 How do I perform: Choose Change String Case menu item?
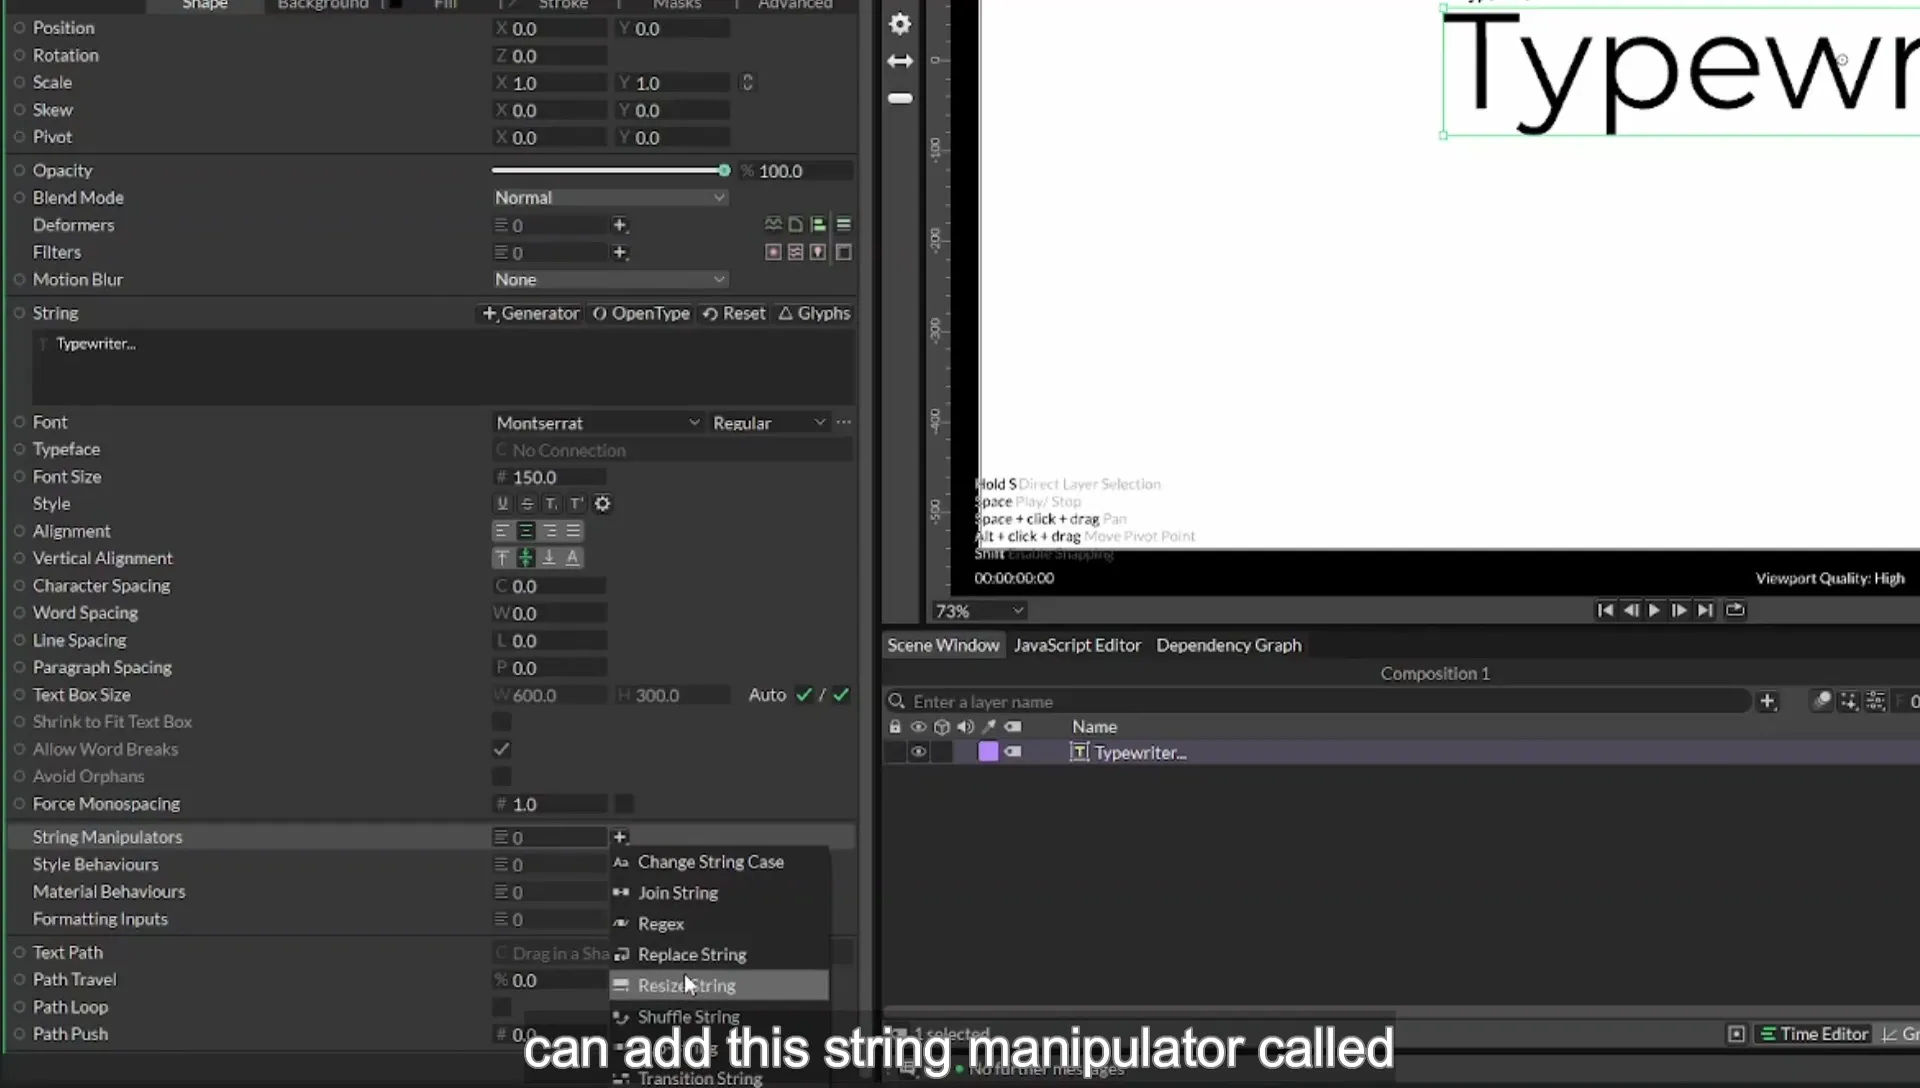pos(711,862)
